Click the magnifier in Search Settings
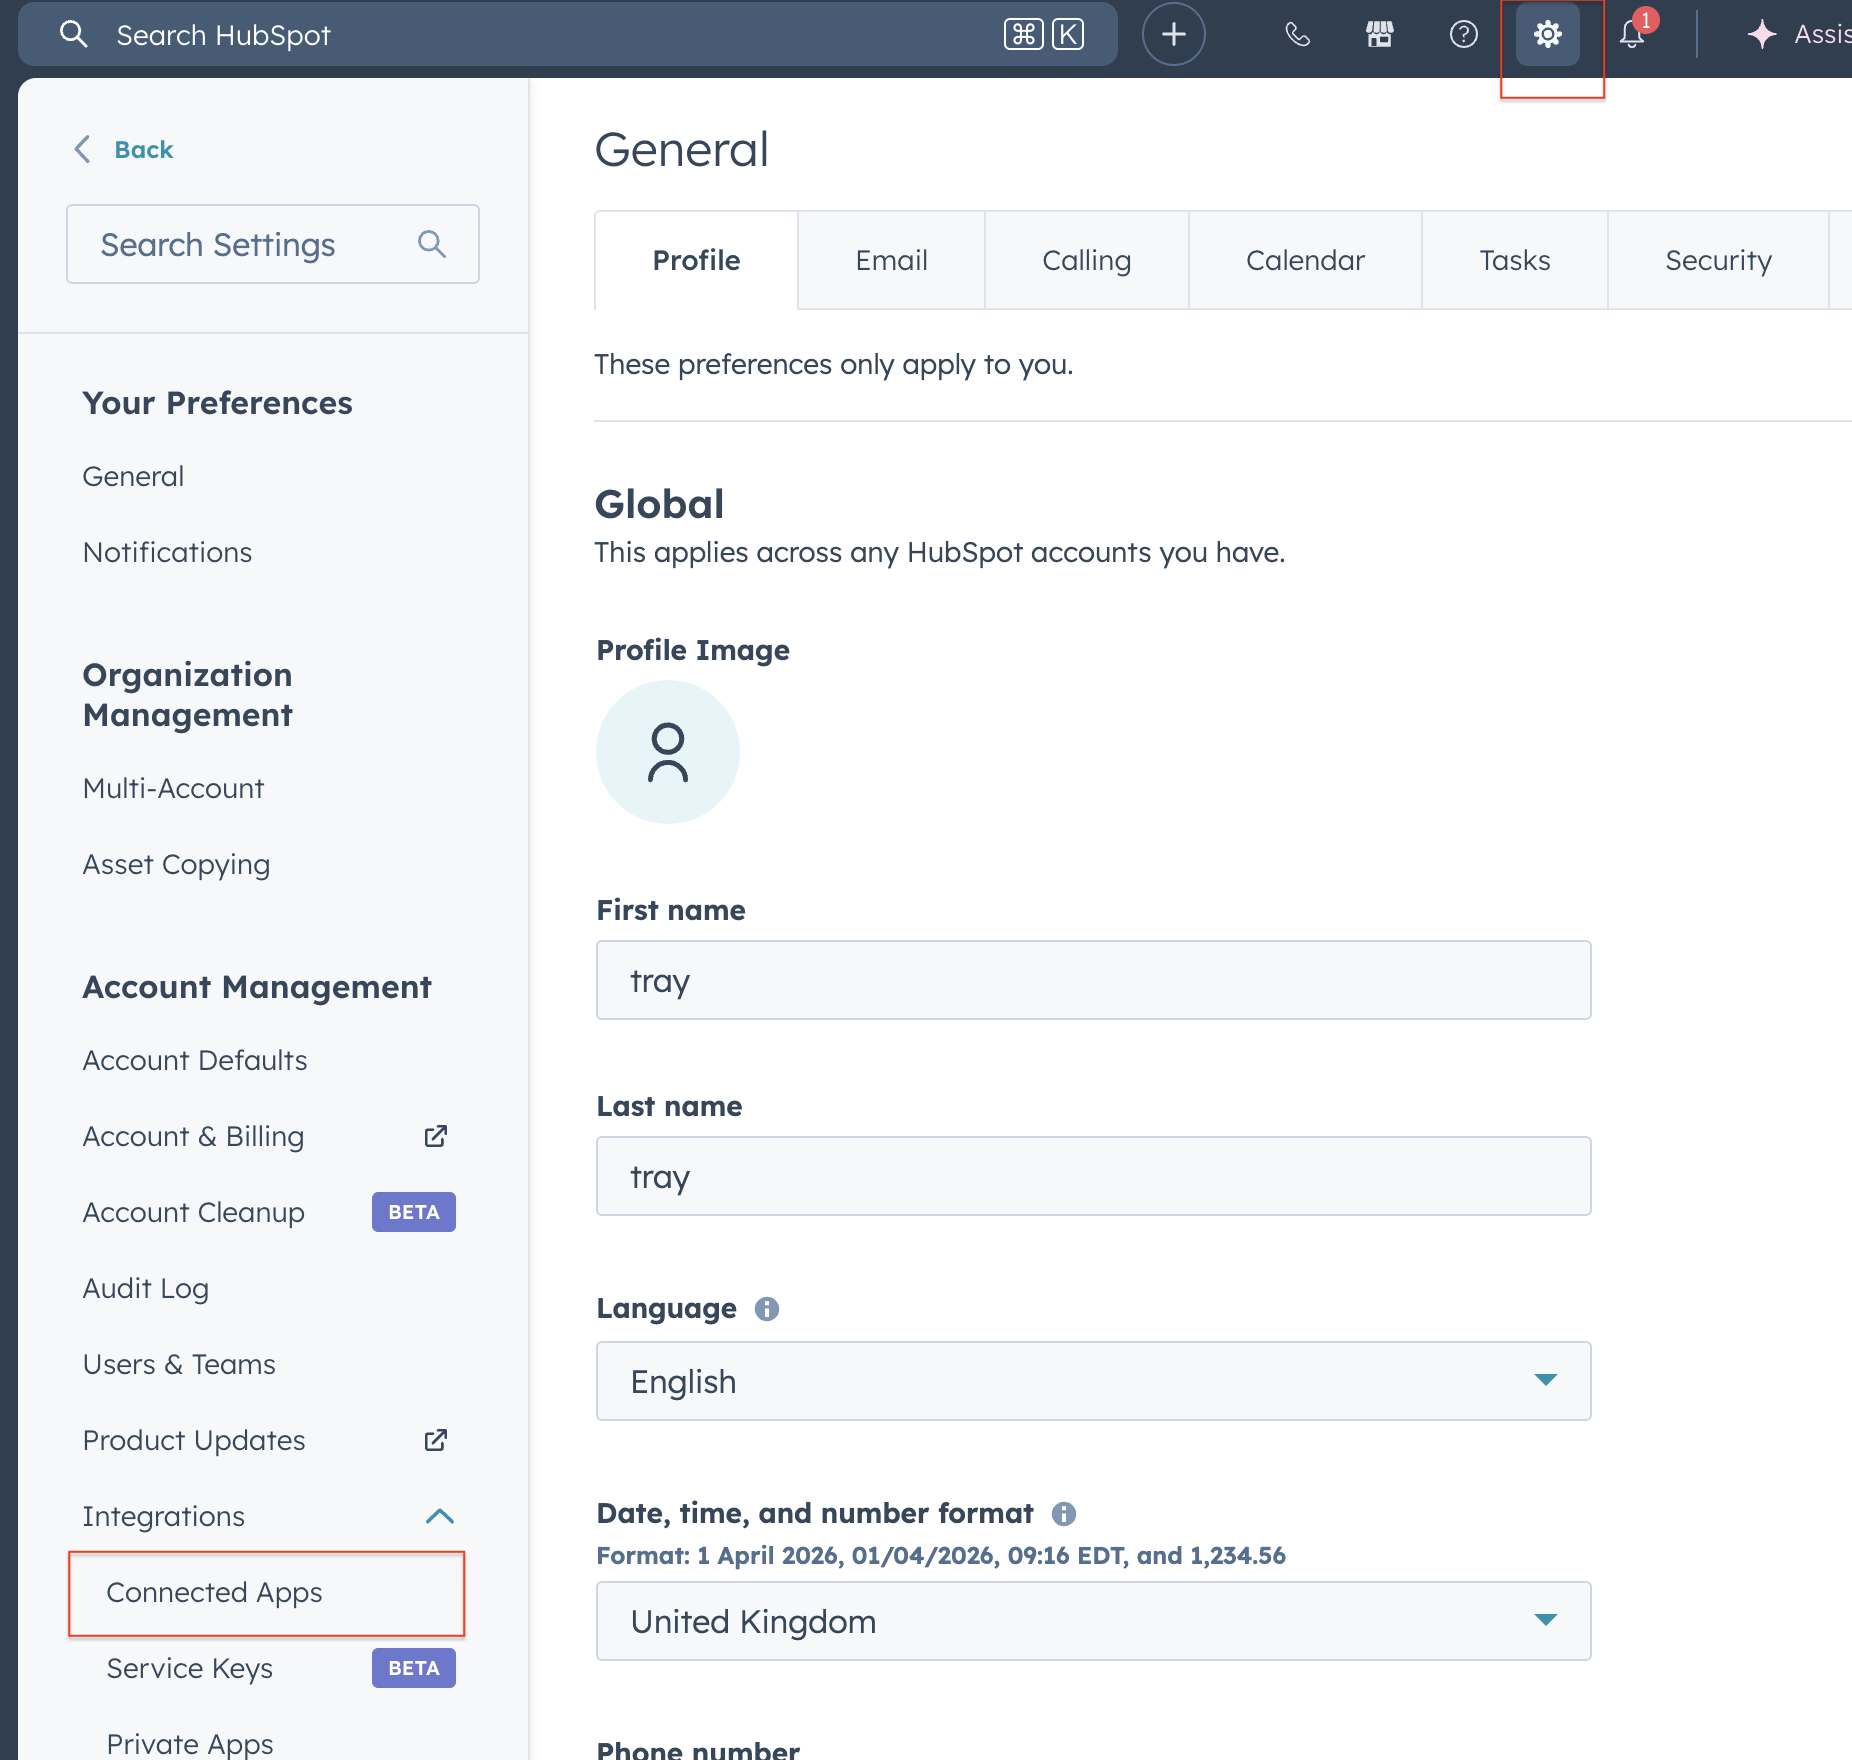Image resolution: width=1852 pixels, height=1760 pixels. (432, 243)
